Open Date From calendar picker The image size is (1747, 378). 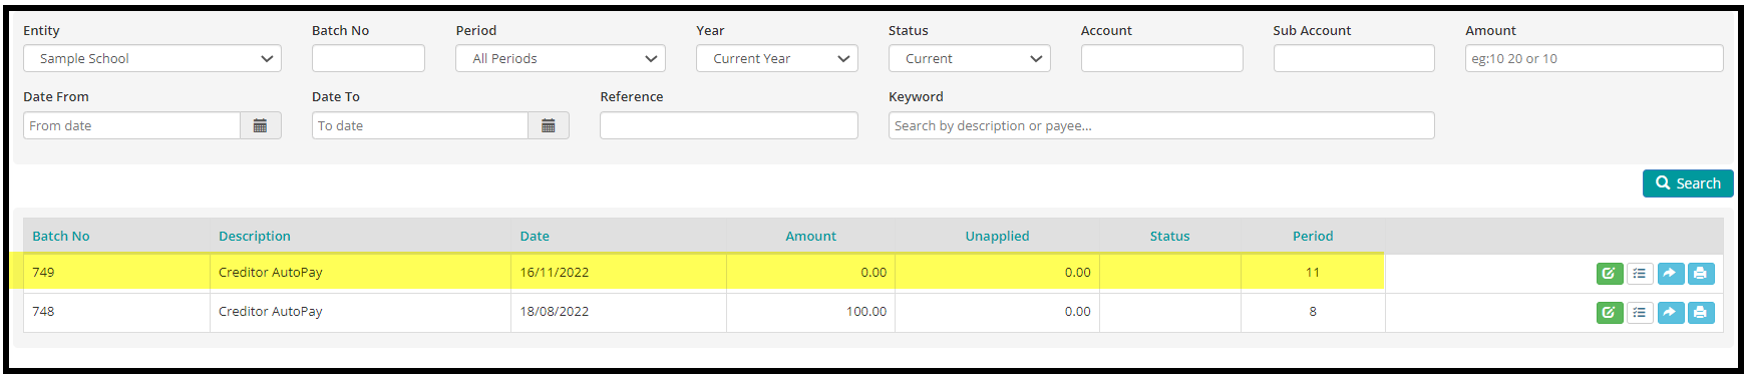[x=260, y=126]
